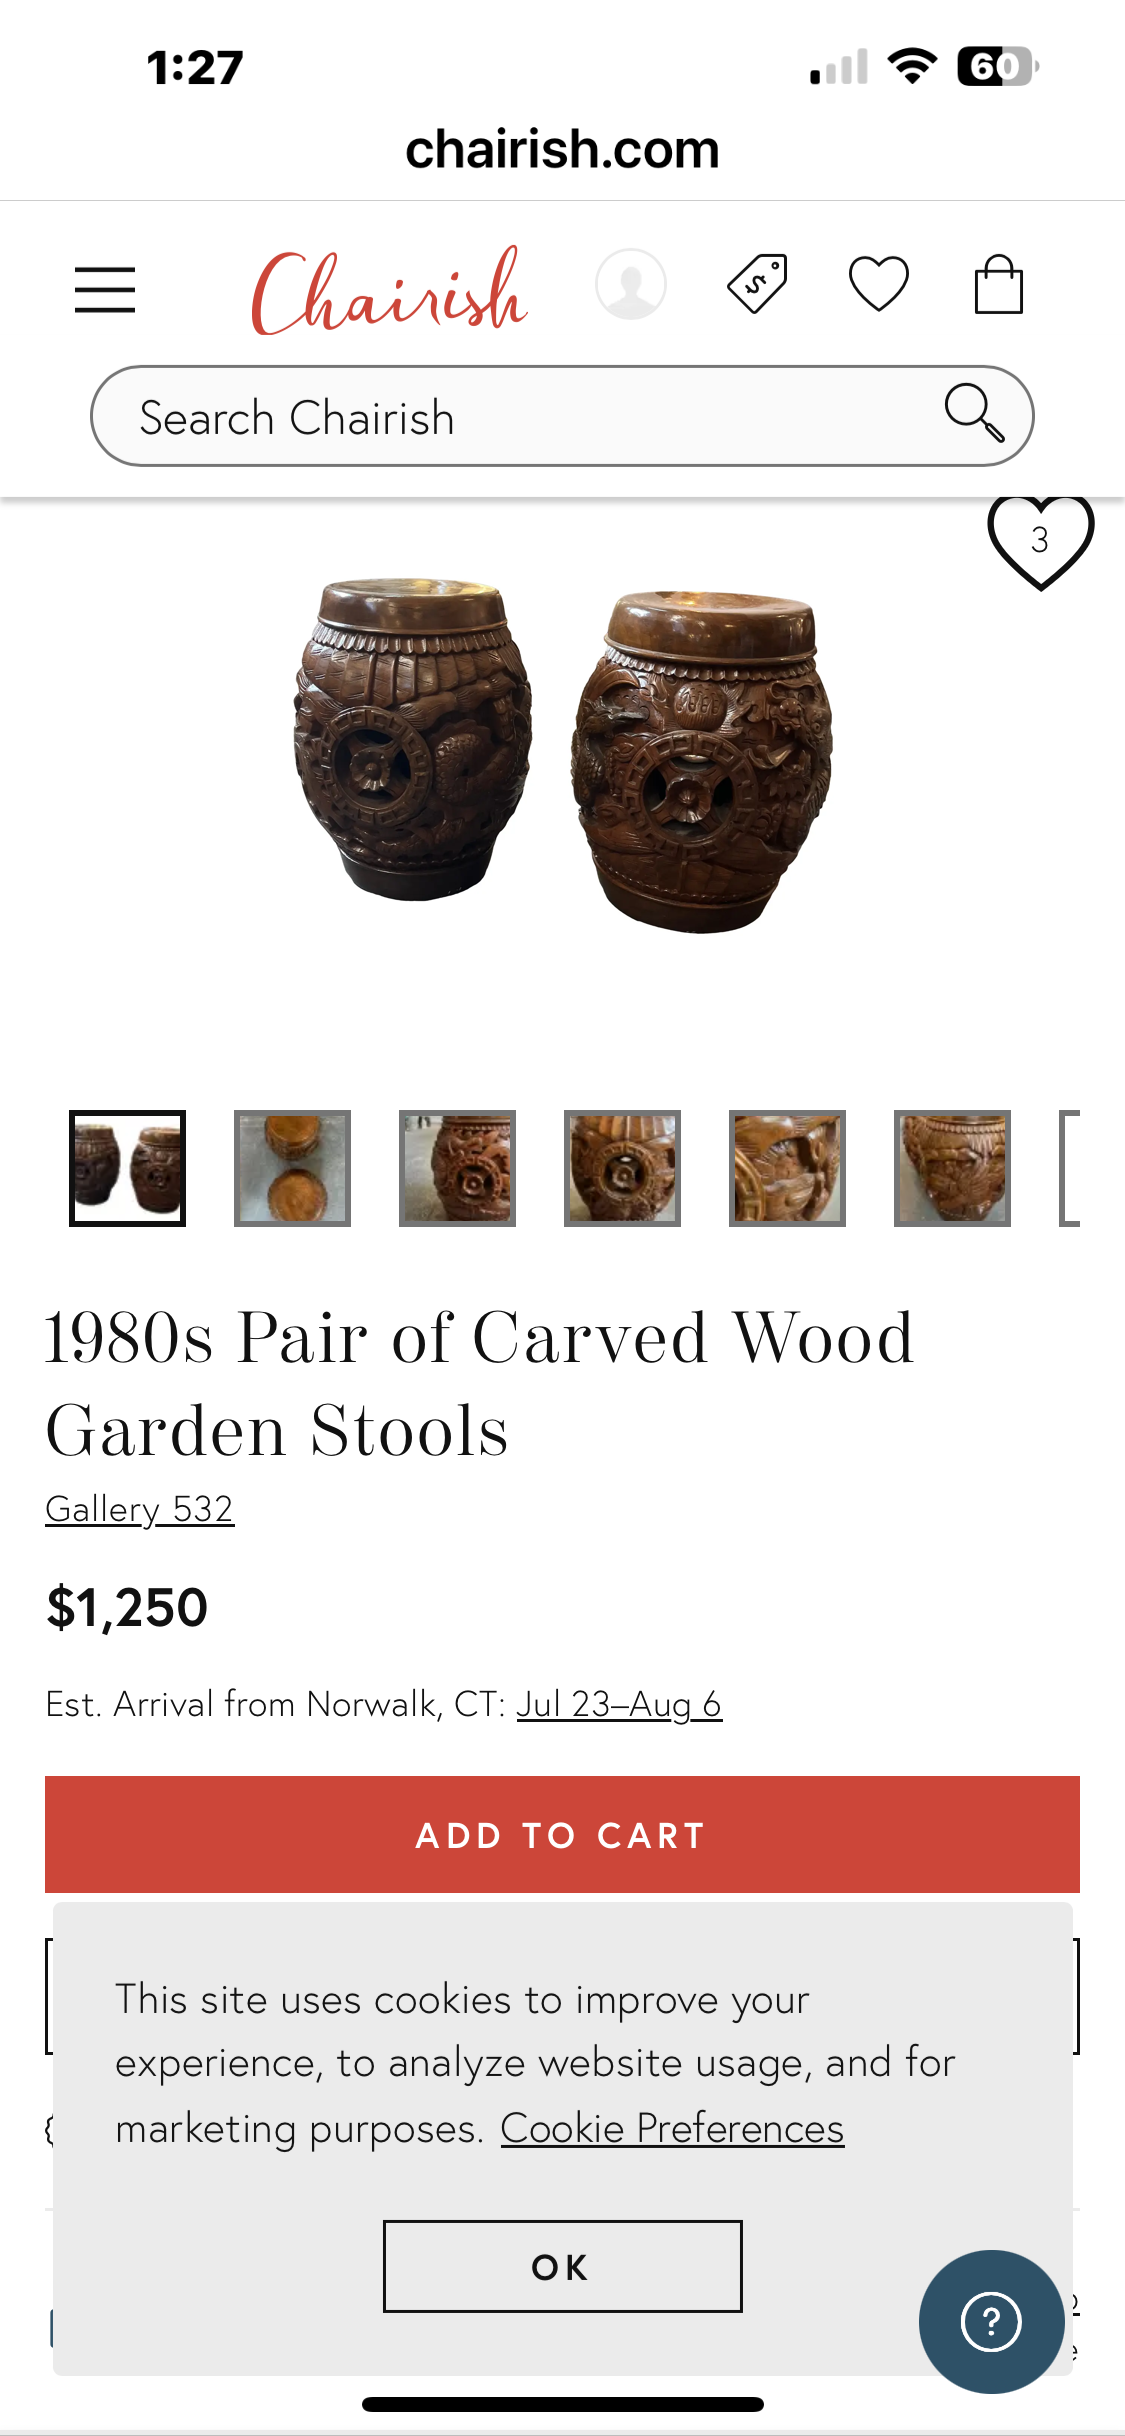Focus the Search Chairish input field

tap(562, 416)
